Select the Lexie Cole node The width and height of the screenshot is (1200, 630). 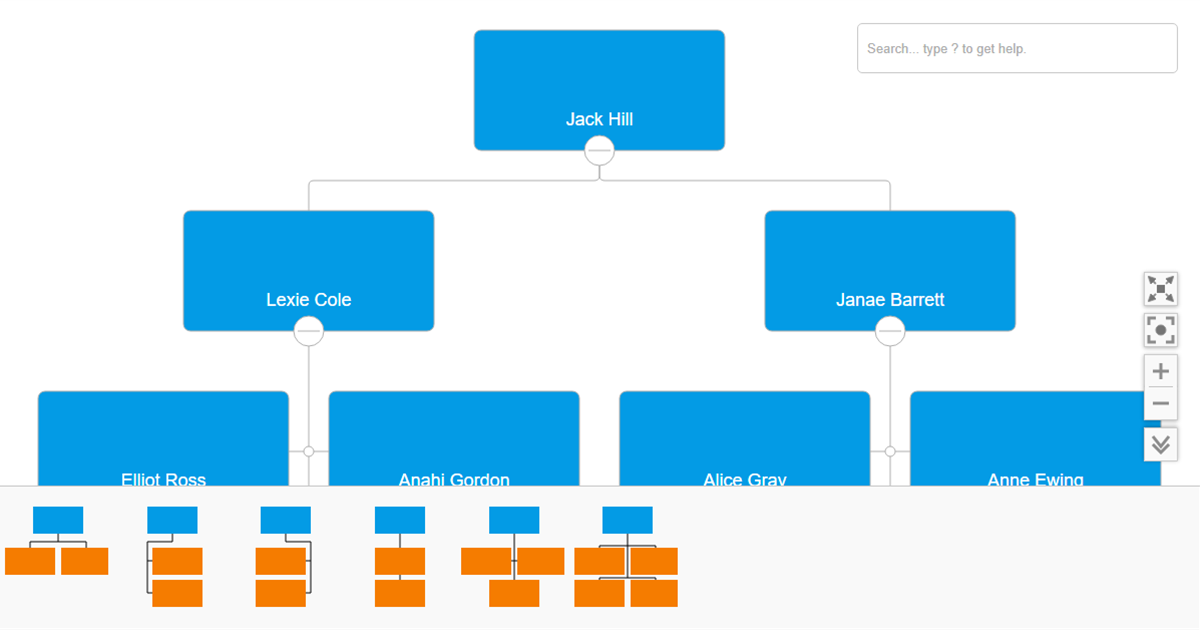[x=308, y=270]
